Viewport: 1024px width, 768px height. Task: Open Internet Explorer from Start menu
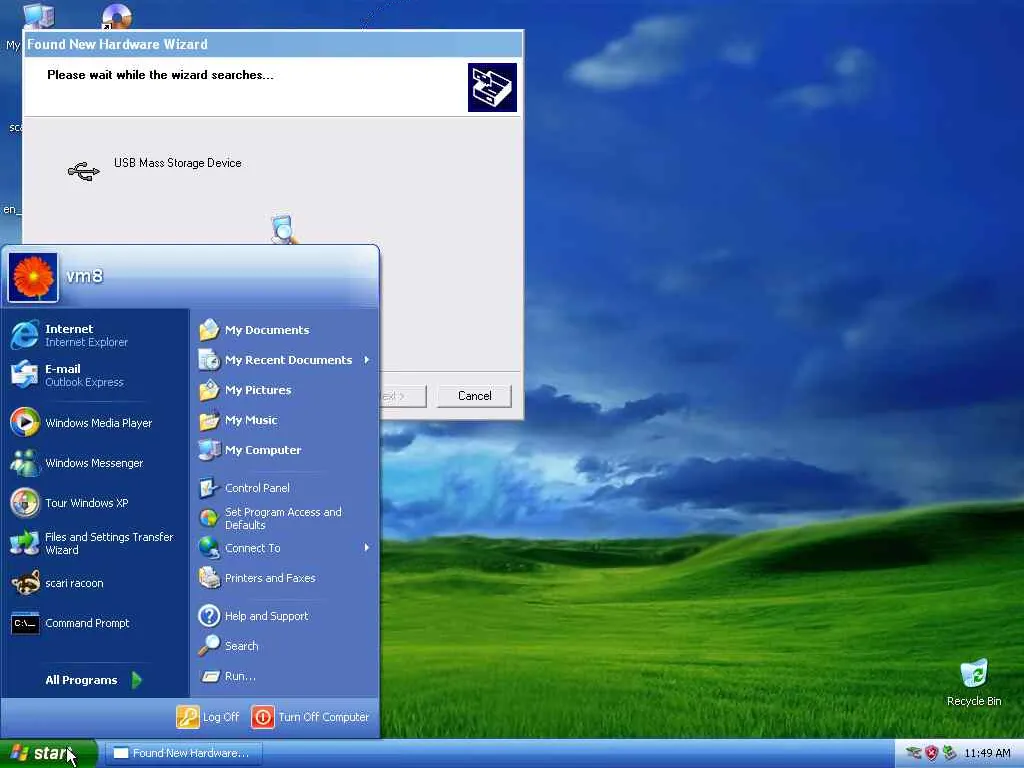(95, 335)
